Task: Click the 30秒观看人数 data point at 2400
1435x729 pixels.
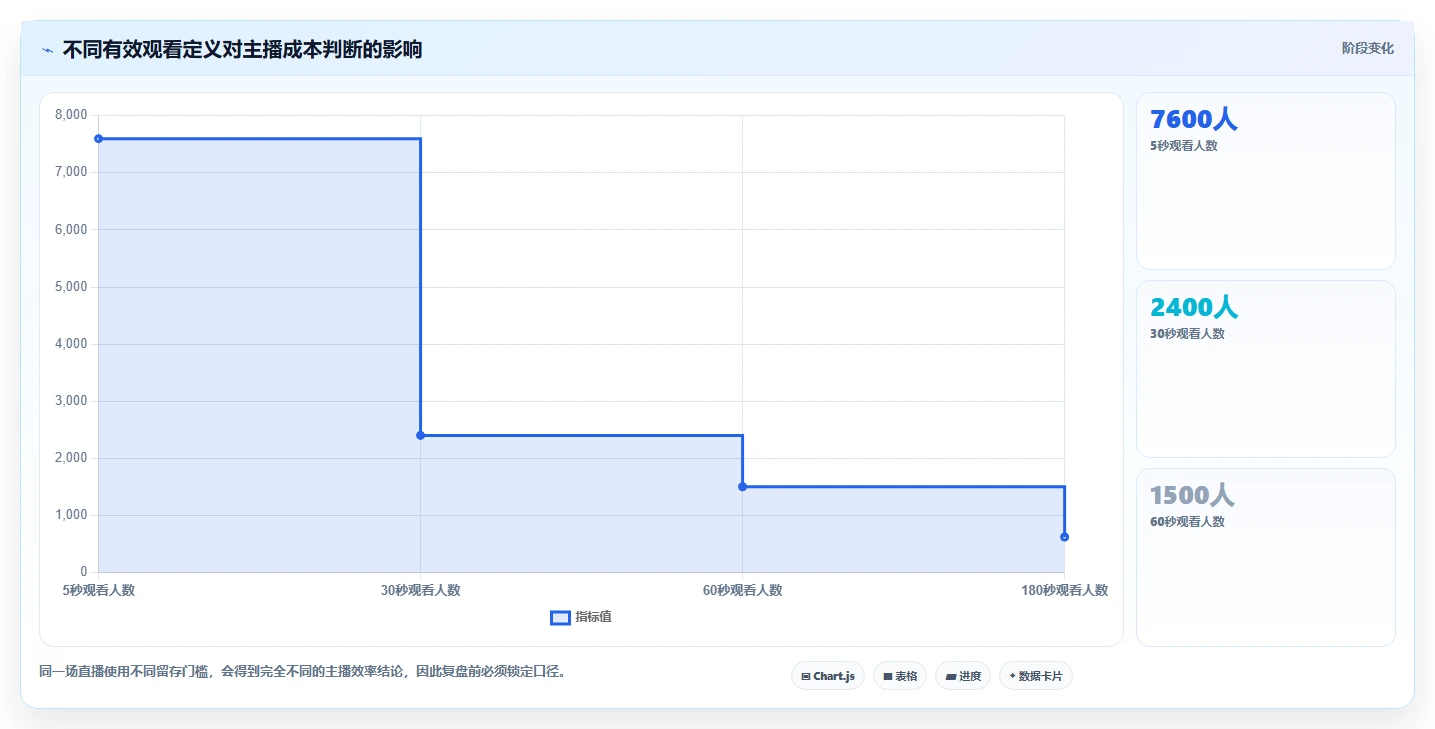Action: point(420,435)
